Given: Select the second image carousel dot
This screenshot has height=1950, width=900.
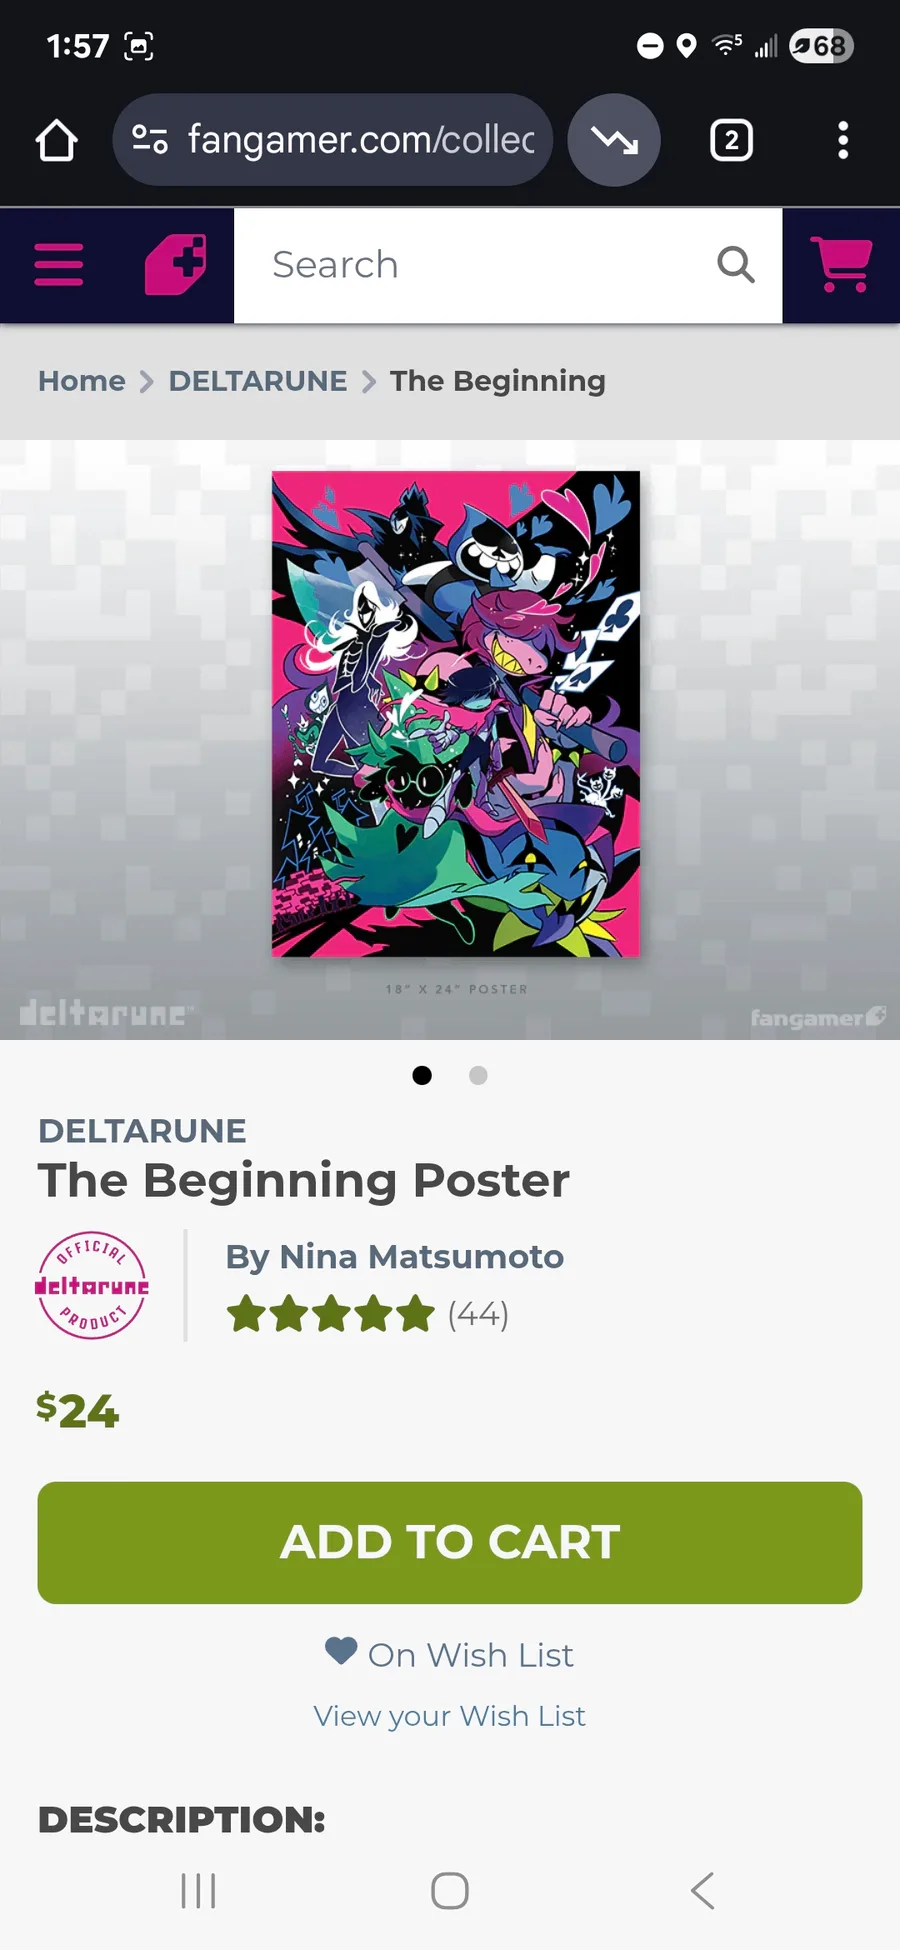Looking at the screenshot, I should [478, 1075].
